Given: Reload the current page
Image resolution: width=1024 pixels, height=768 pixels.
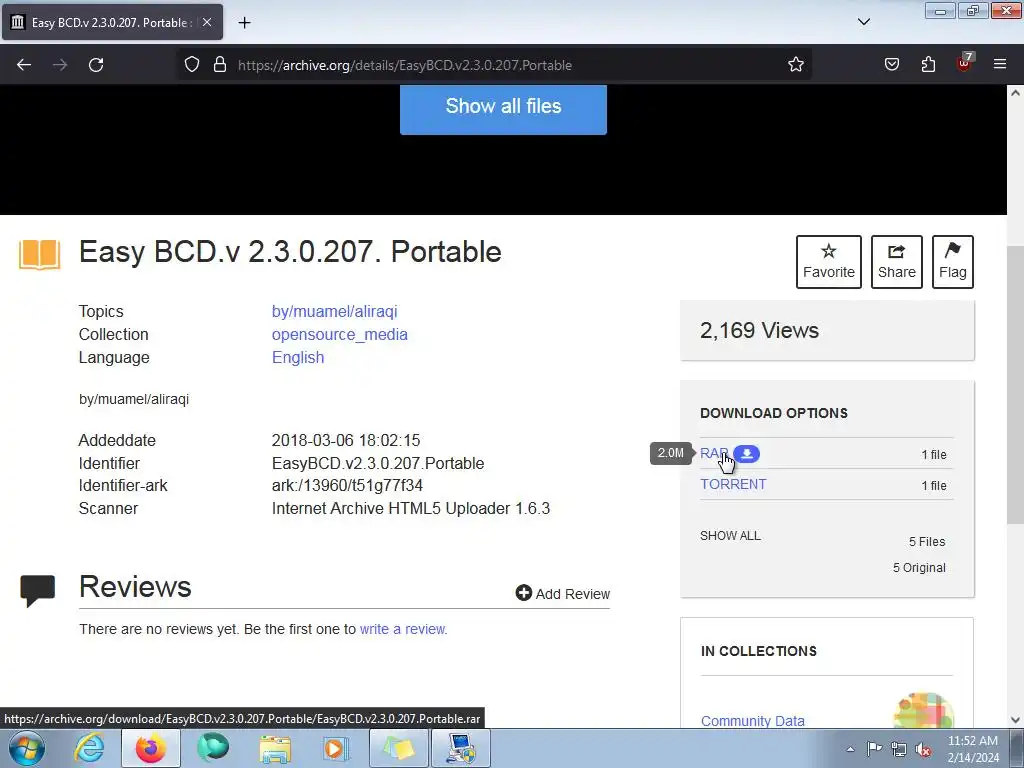Looking at the screenshot, I should (x=96, y=65).
